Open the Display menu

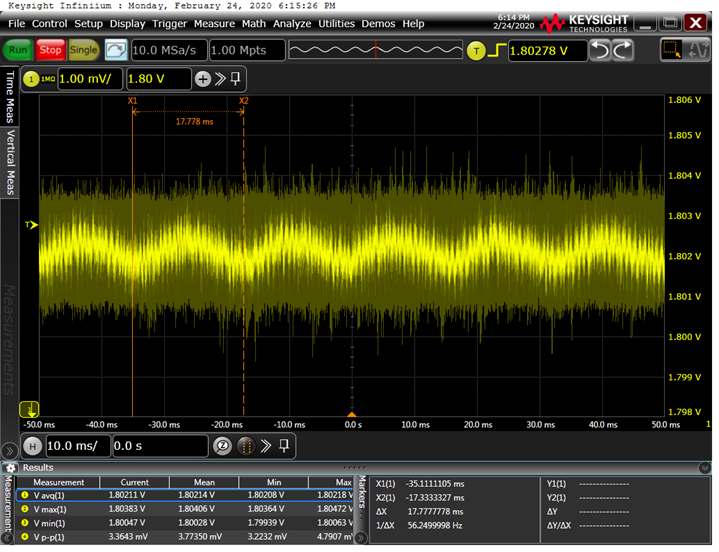tap(127, 23)
